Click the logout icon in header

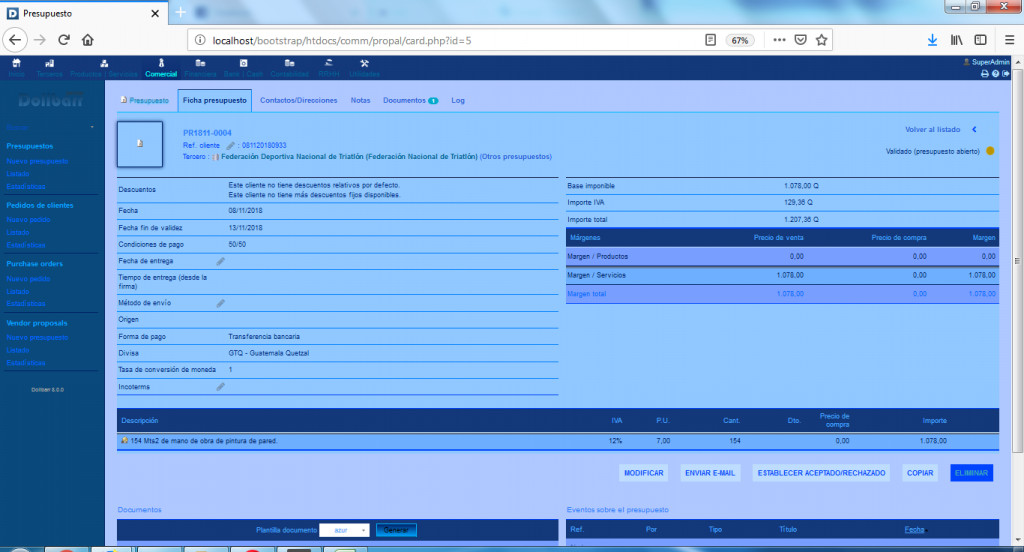click(x=1006, y=74)
